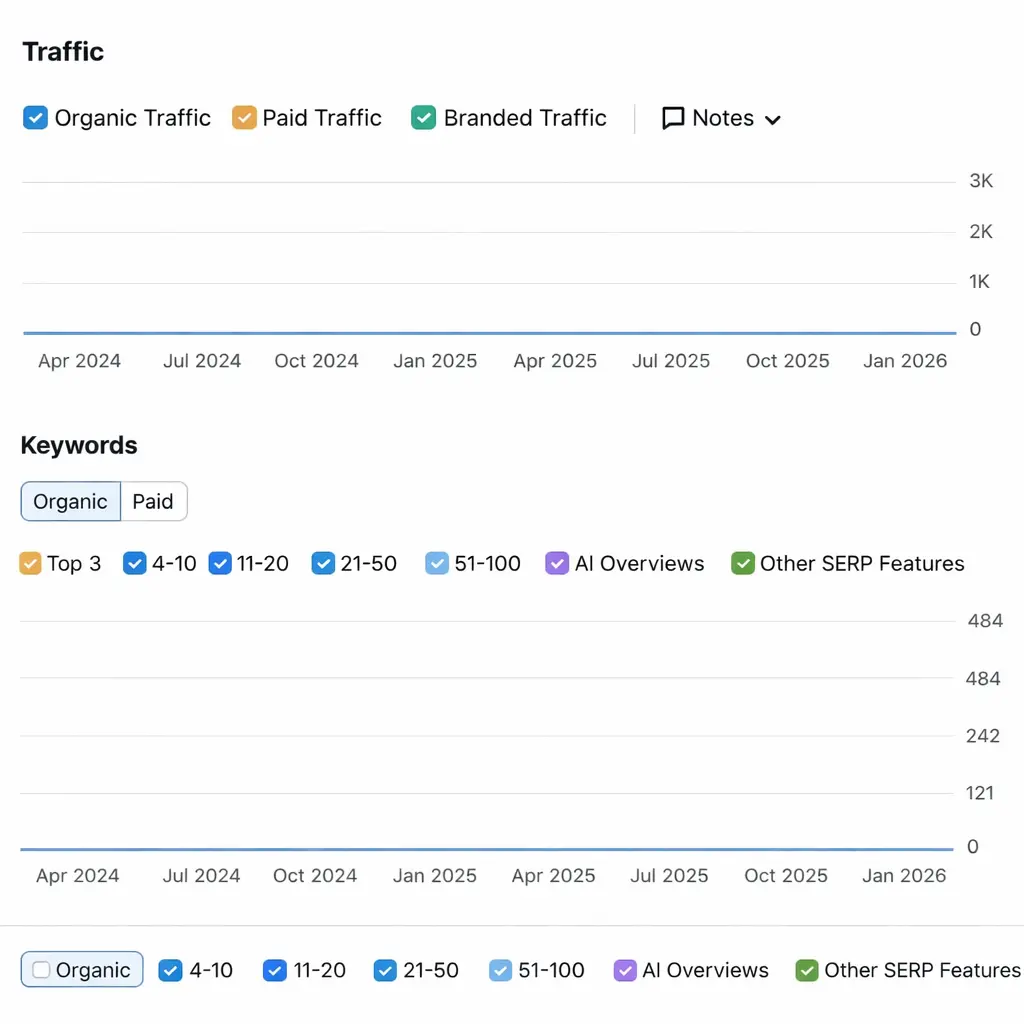1024x1024 pixels.
Task: Select the Organic keywords tab
Action: [x=70, y=502]
